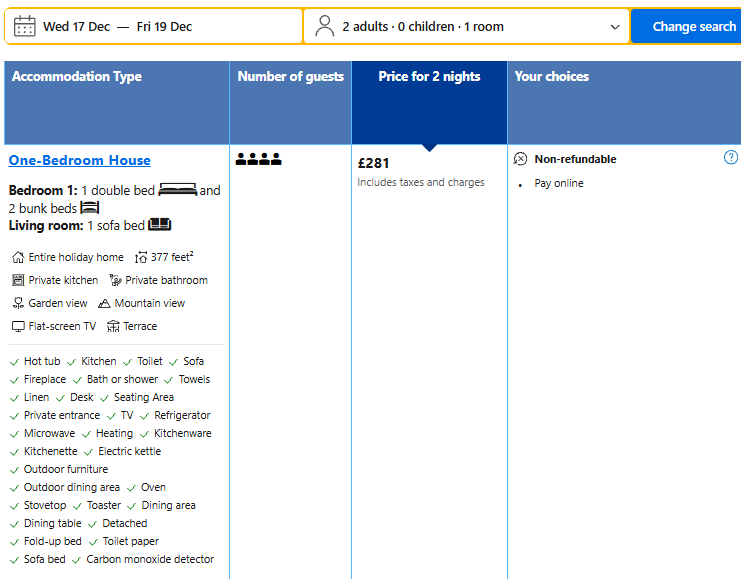741x579 pixels.
Task: Click the Hot tub checkmark item
Action: click(41, 361)
